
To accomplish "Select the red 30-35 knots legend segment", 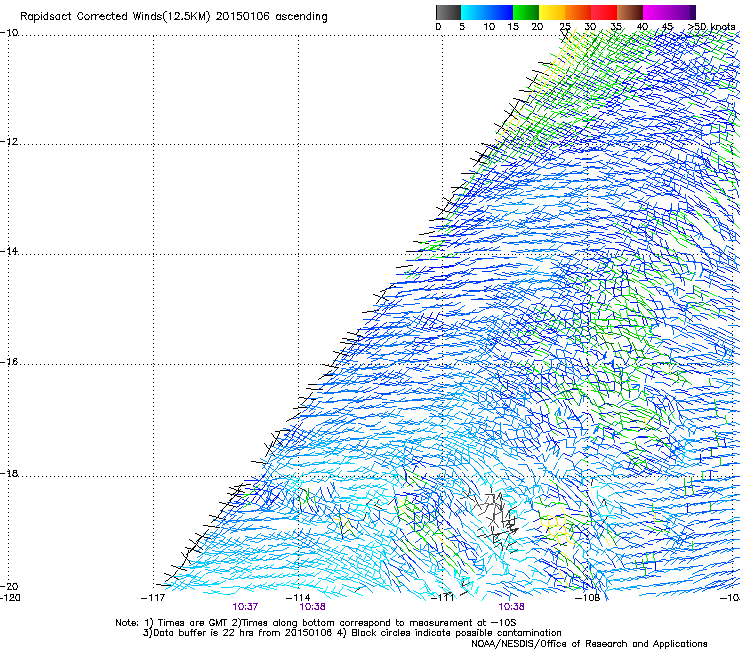I will 604,12.
